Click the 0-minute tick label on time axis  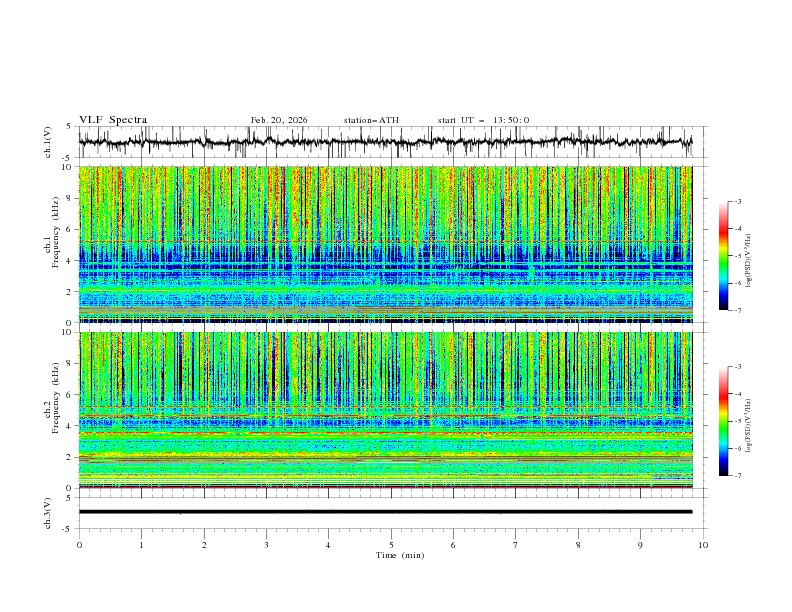(79, 545)
